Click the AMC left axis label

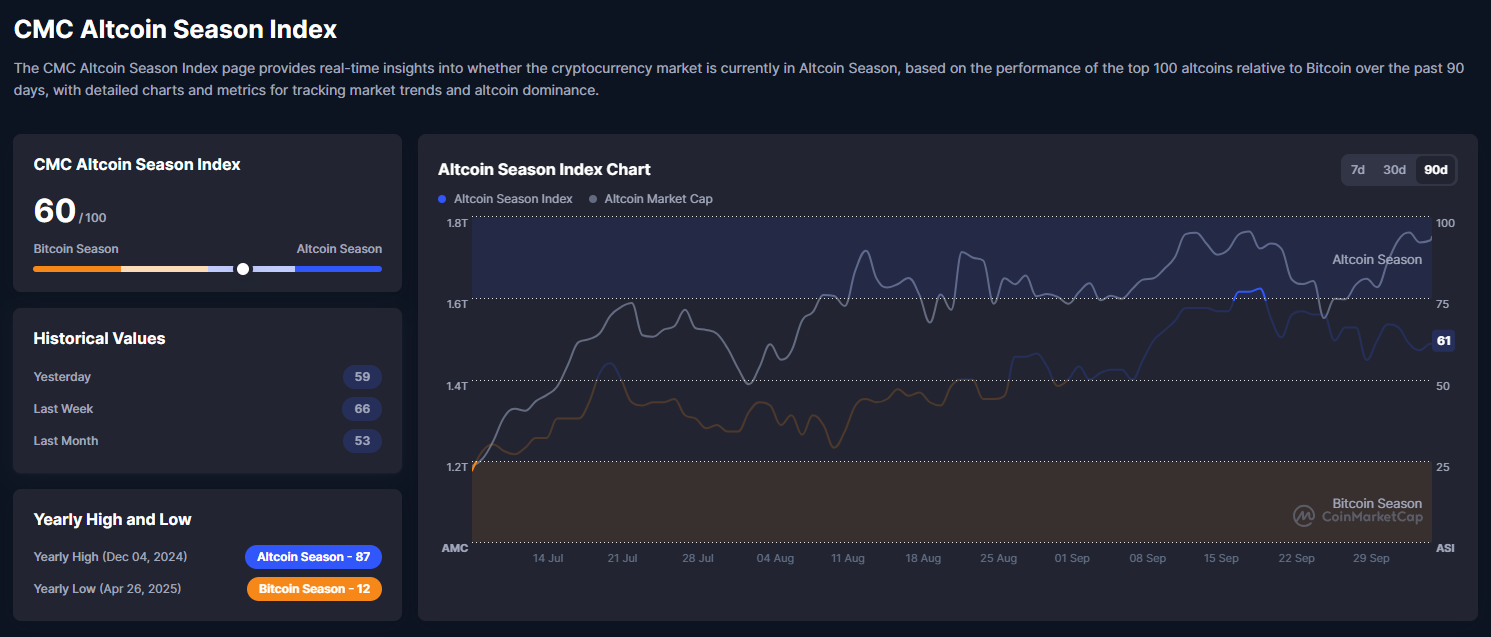[x=455, y=549]
